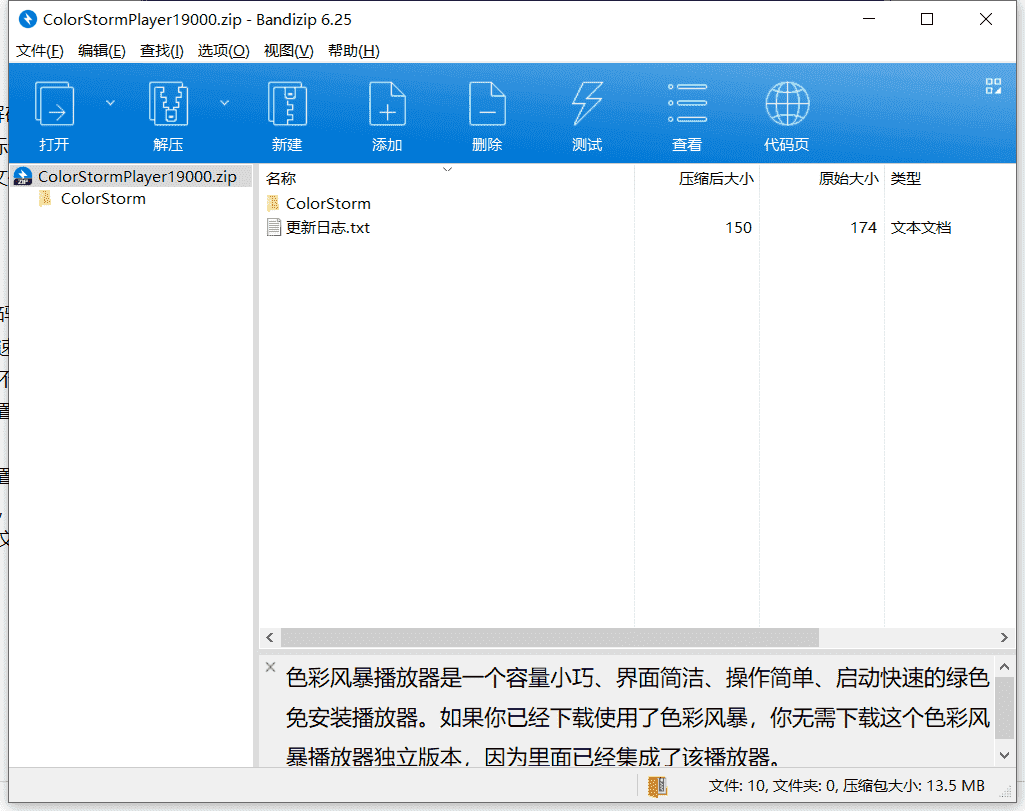Image resolution: width=1025 pixels, height=811 pixels.
Task: Click the Code page (代码页) globe icon
Action: (787, 103)
